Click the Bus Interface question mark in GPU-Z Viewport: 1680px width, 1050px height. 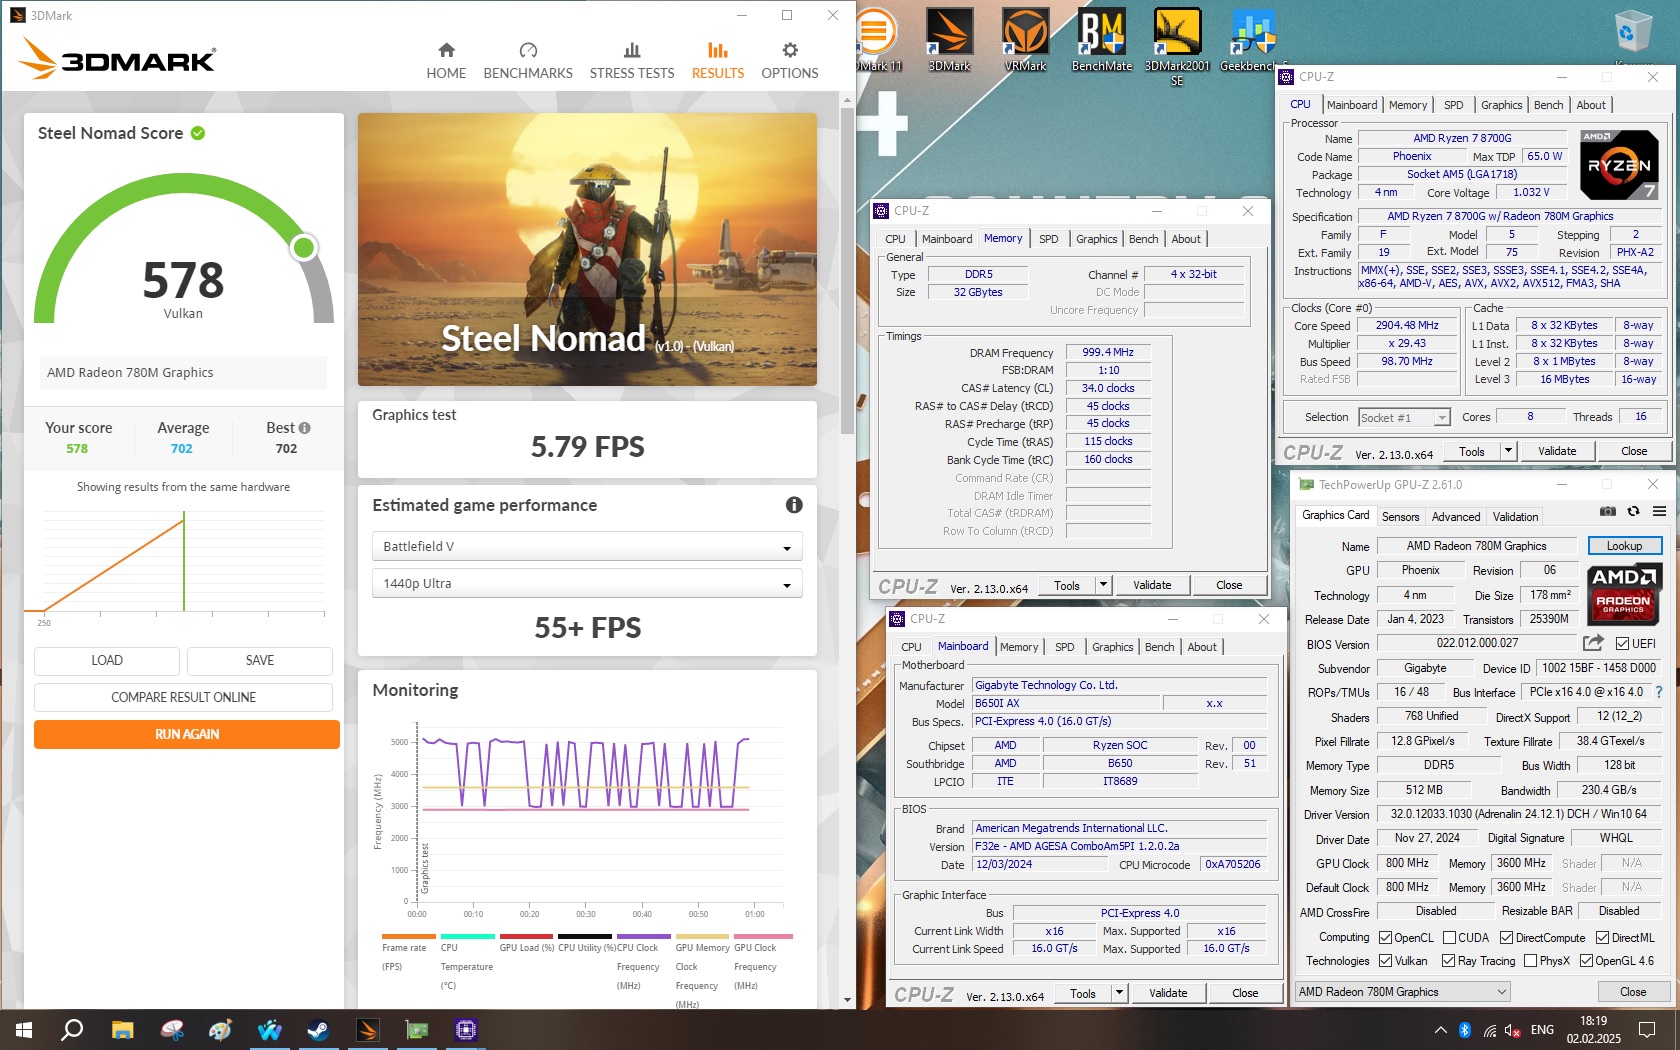click(1659, 692)
